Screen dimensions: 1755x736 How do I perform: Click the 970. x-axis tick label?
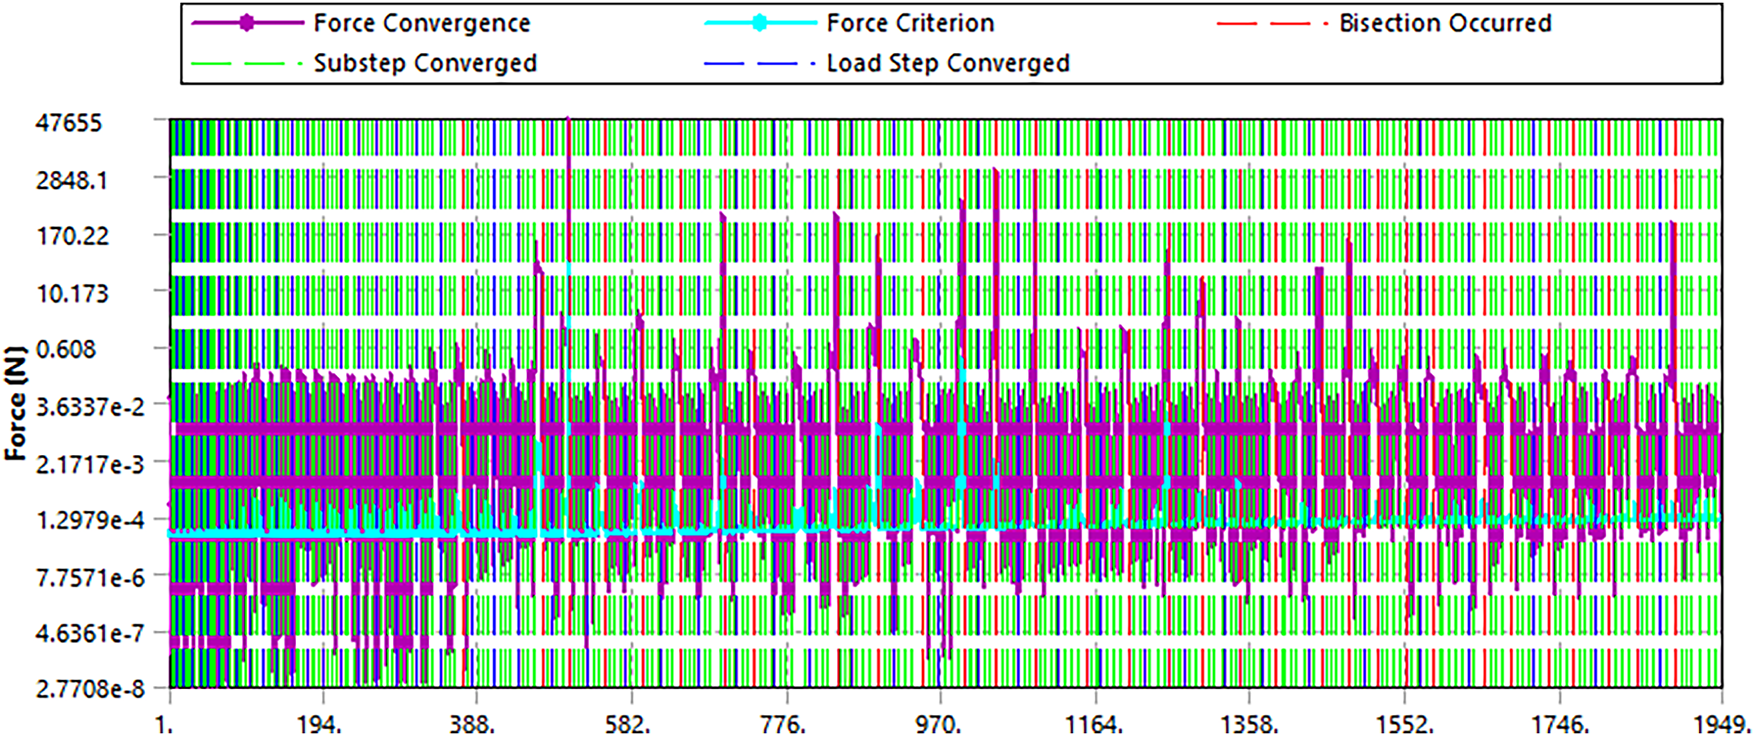(x=941, y=723)
